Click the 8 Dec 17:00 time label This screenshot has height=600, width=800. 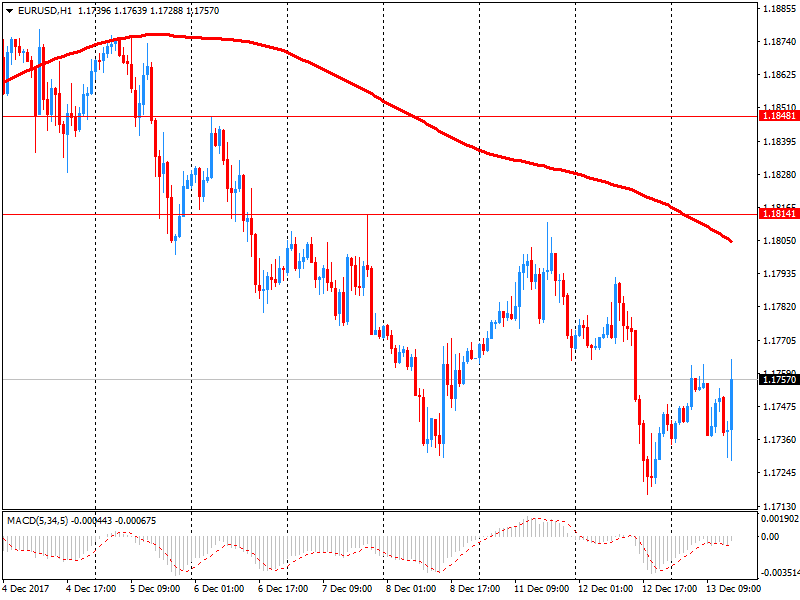coord(475,589)
